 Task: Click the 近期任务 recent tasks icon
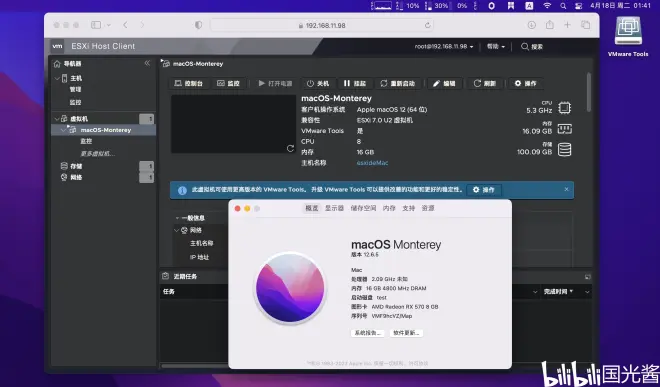[165, 276]
